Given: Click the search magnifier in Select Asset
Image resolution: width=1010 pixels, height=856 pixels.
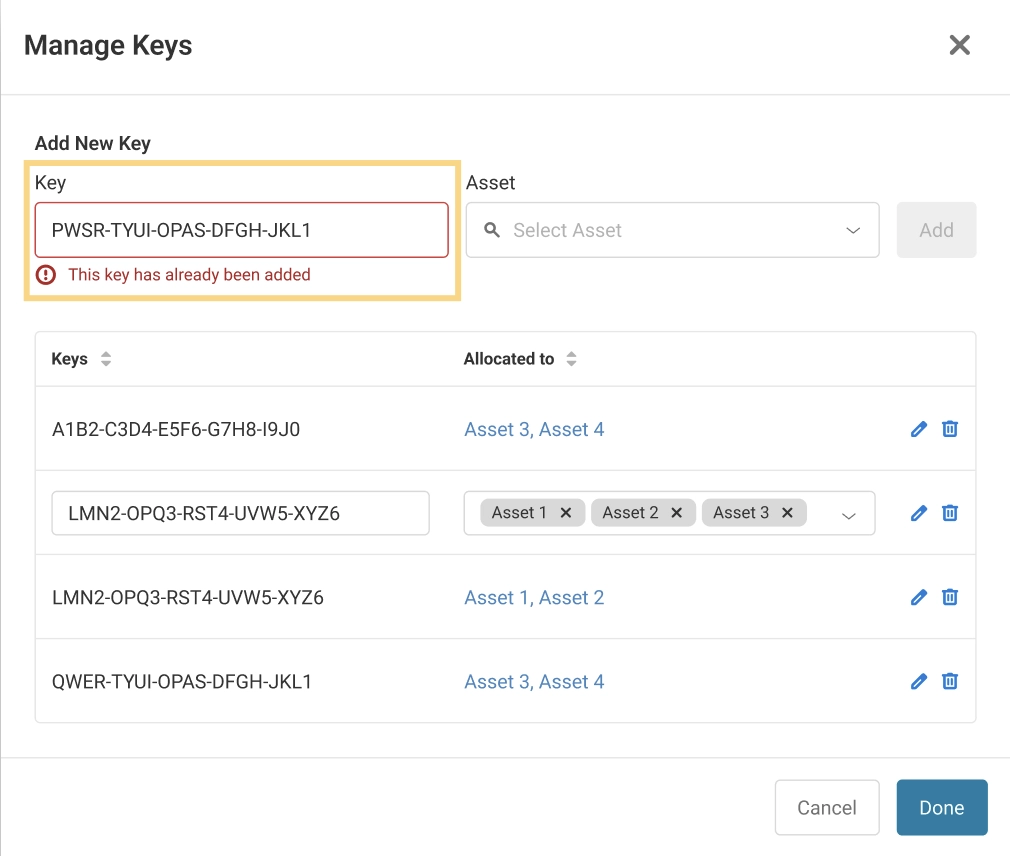Looking at the screenshot, I should (x=491, y=230).
